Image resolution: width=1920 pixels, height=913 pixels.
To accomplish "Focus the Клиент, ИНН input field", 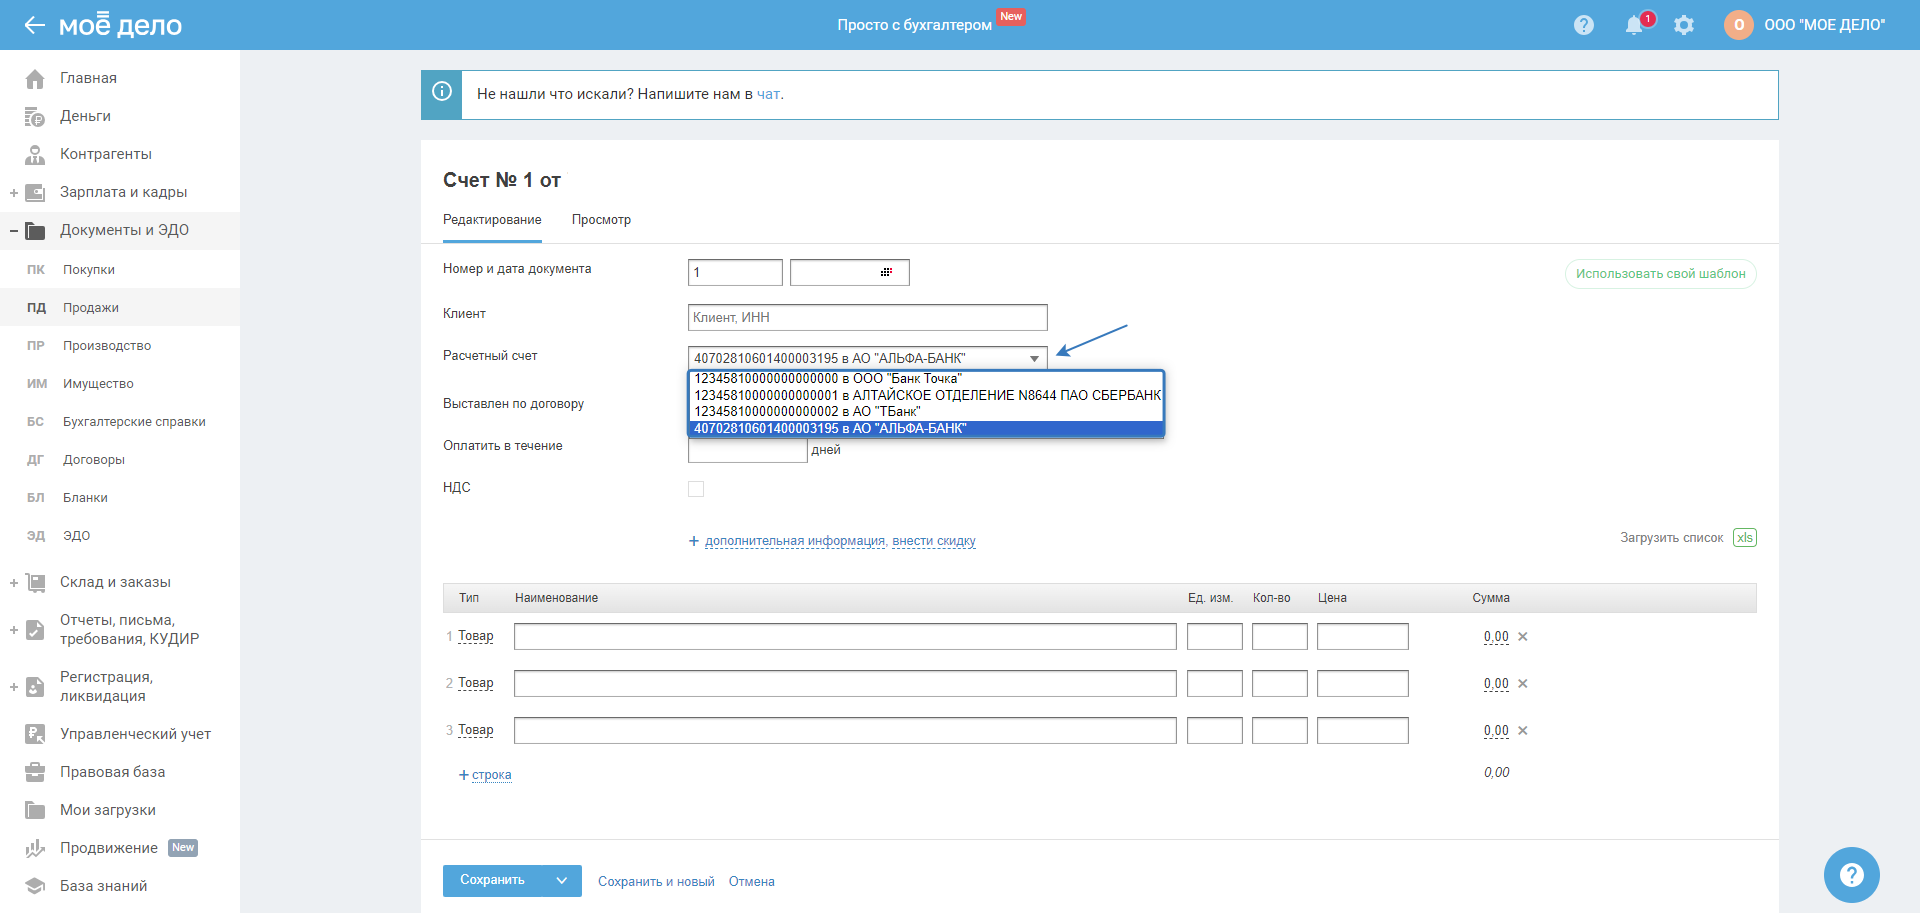I will pyautogui.click(x=868, y=317).
